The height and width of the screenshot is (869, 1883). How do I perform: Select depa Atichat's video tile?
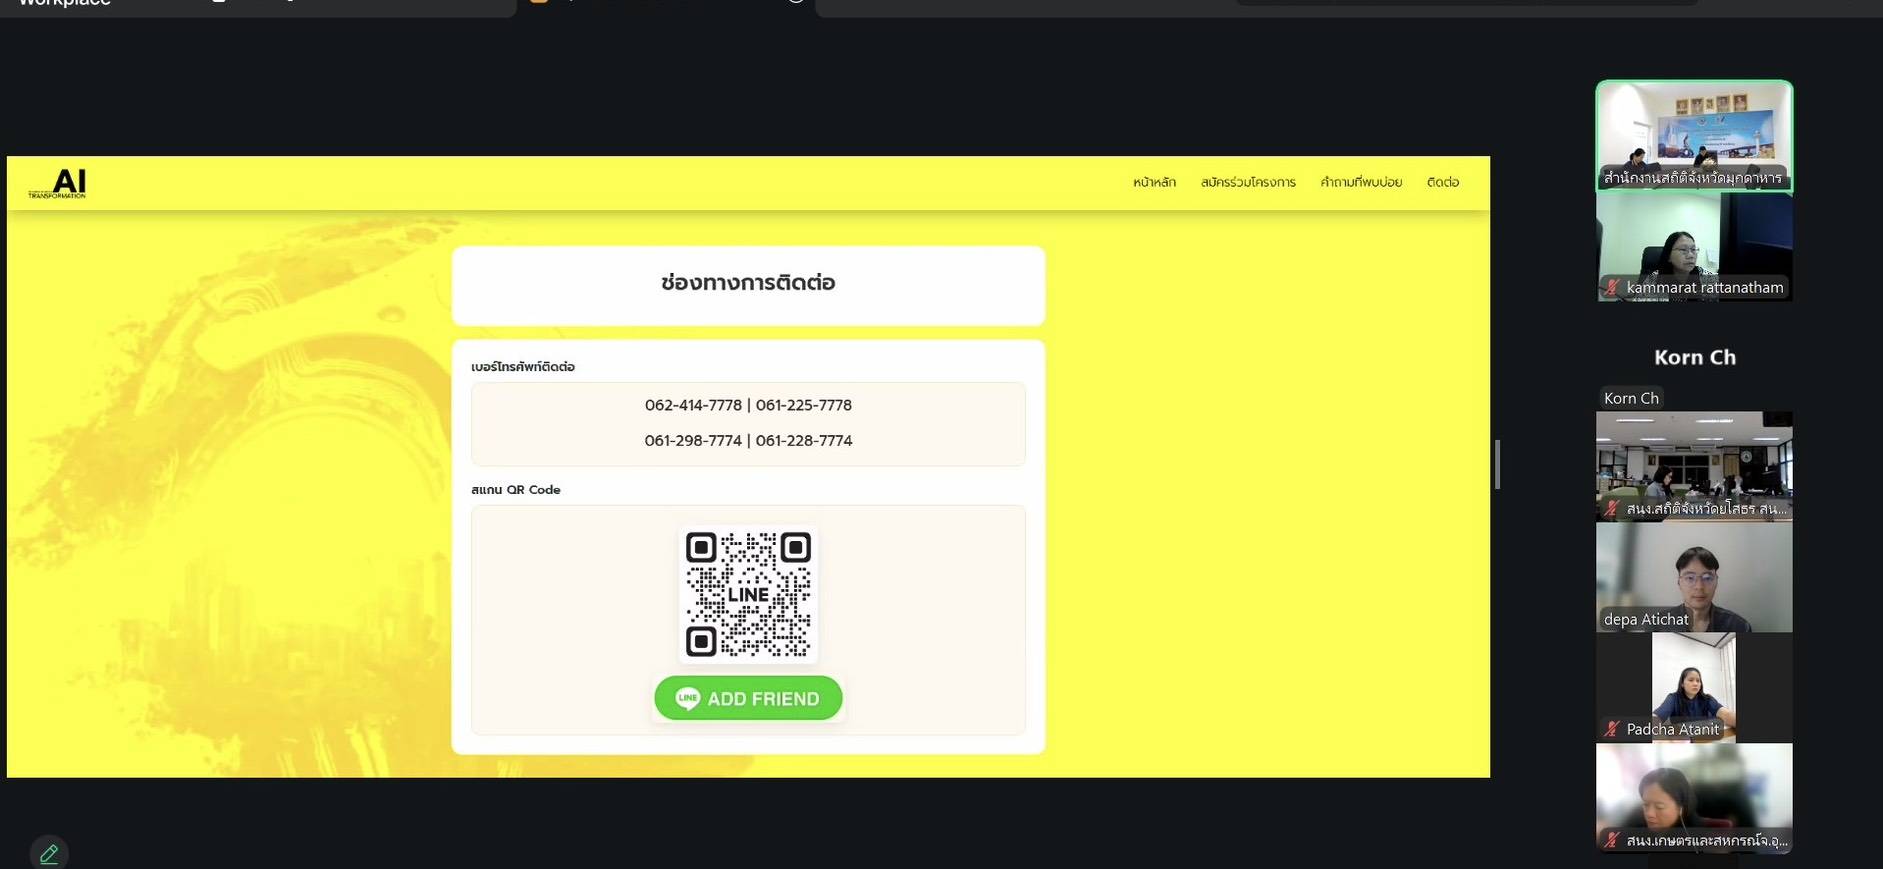[x=1694, y=577]
